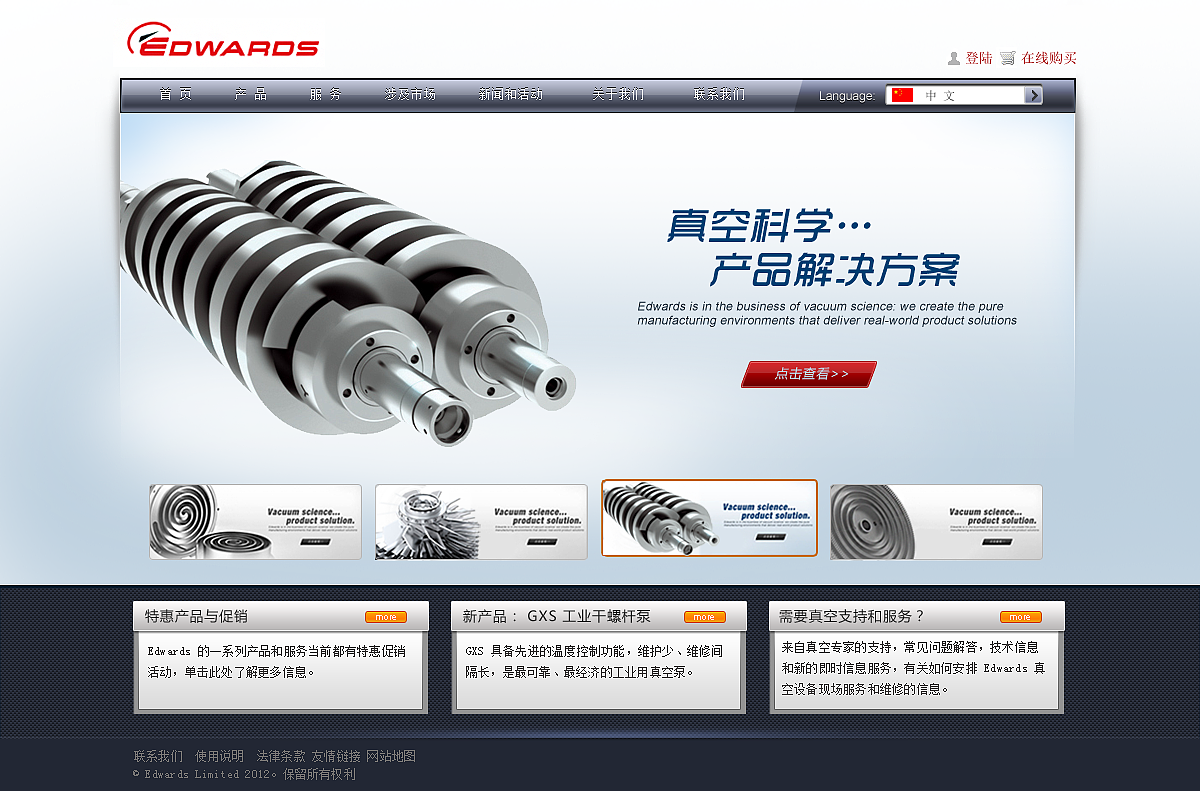Open footer 网站地图 link
This screenshot has width=1200, height=791.
pyautogui.click(x=391, y=756)
